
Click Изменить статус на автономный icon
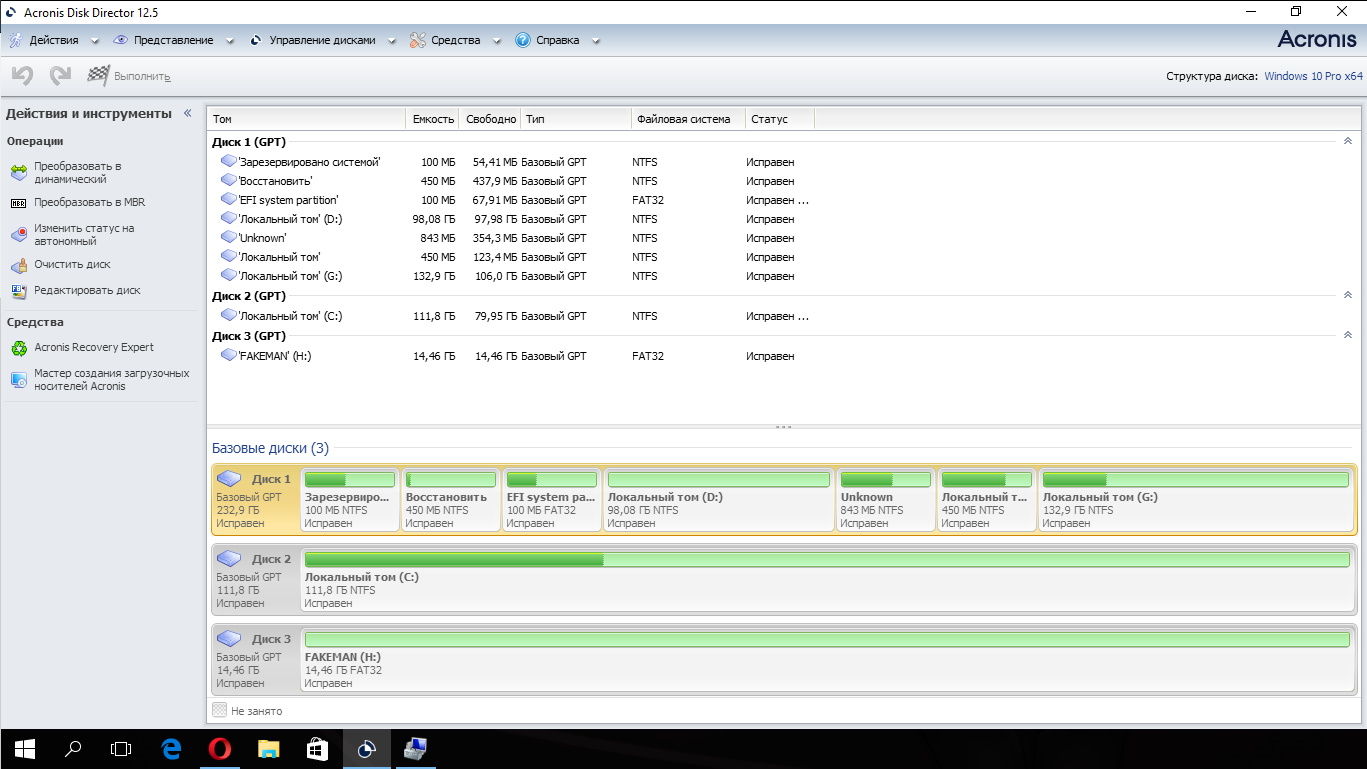[x=19, y=235]
